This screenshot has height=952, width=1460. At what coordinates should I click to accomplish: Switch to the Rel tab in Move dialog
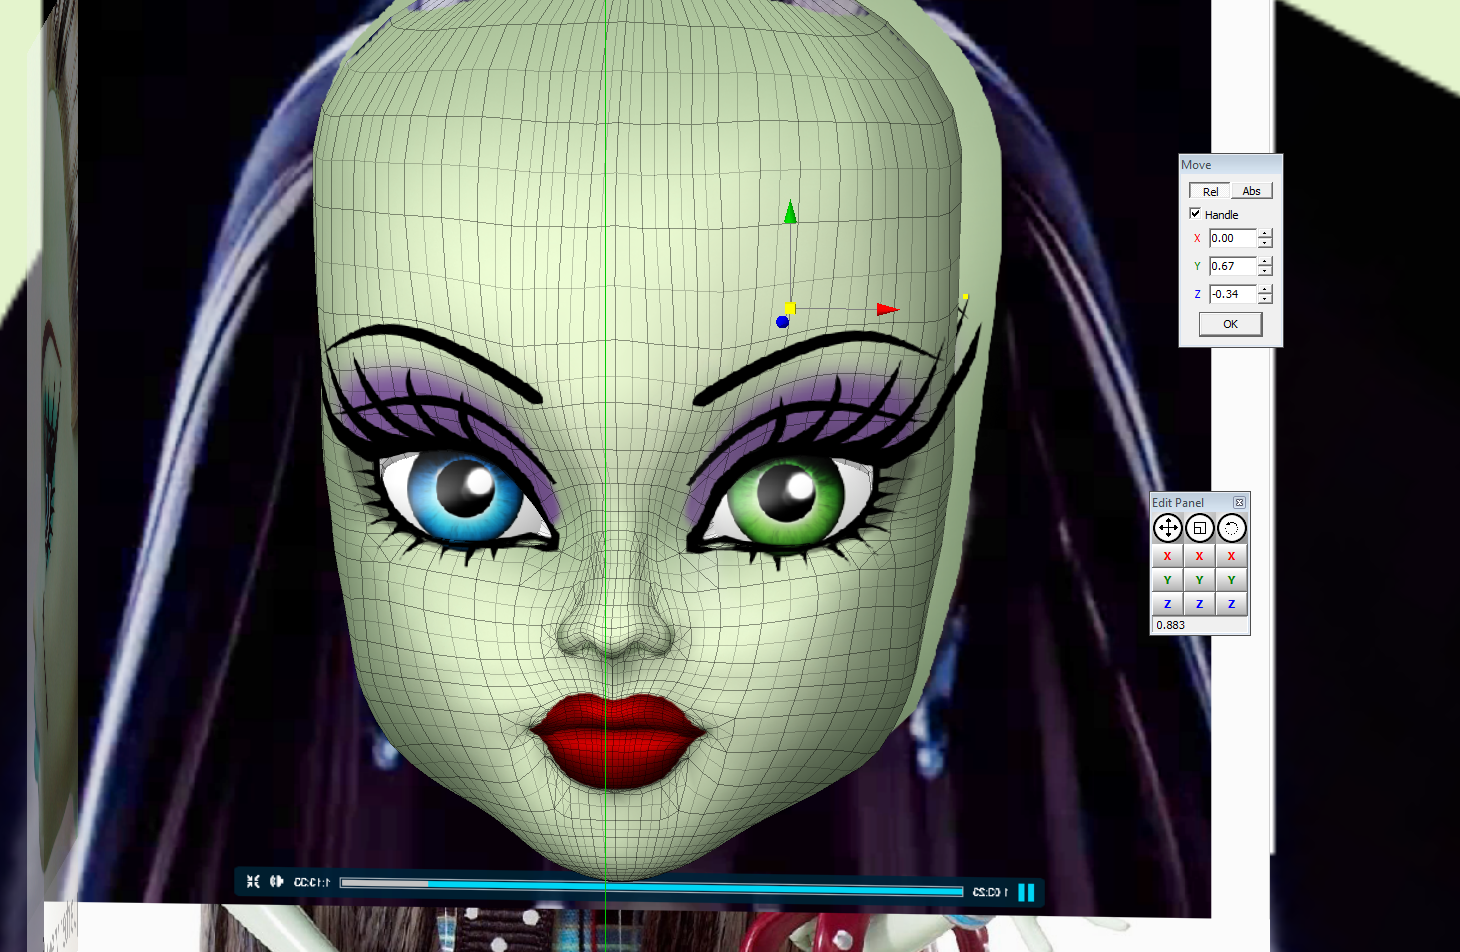point(1210,191)
